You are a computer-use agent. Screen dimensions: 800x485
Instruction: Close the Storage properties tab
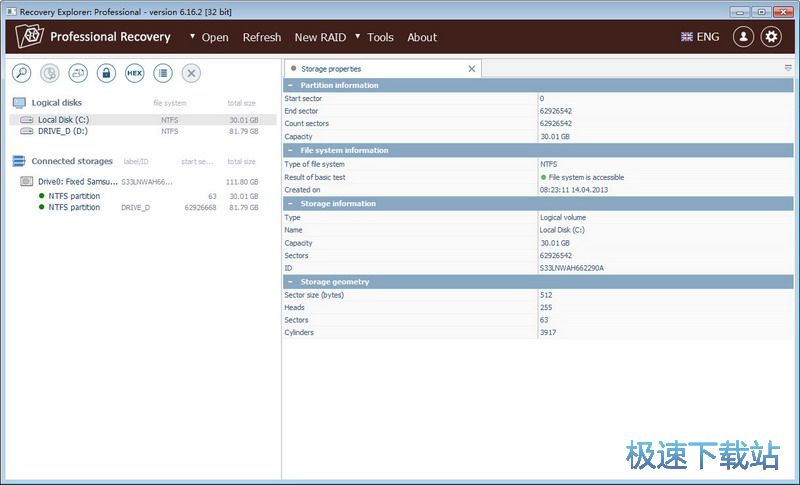pyautogui.click(x=472, y=69)
